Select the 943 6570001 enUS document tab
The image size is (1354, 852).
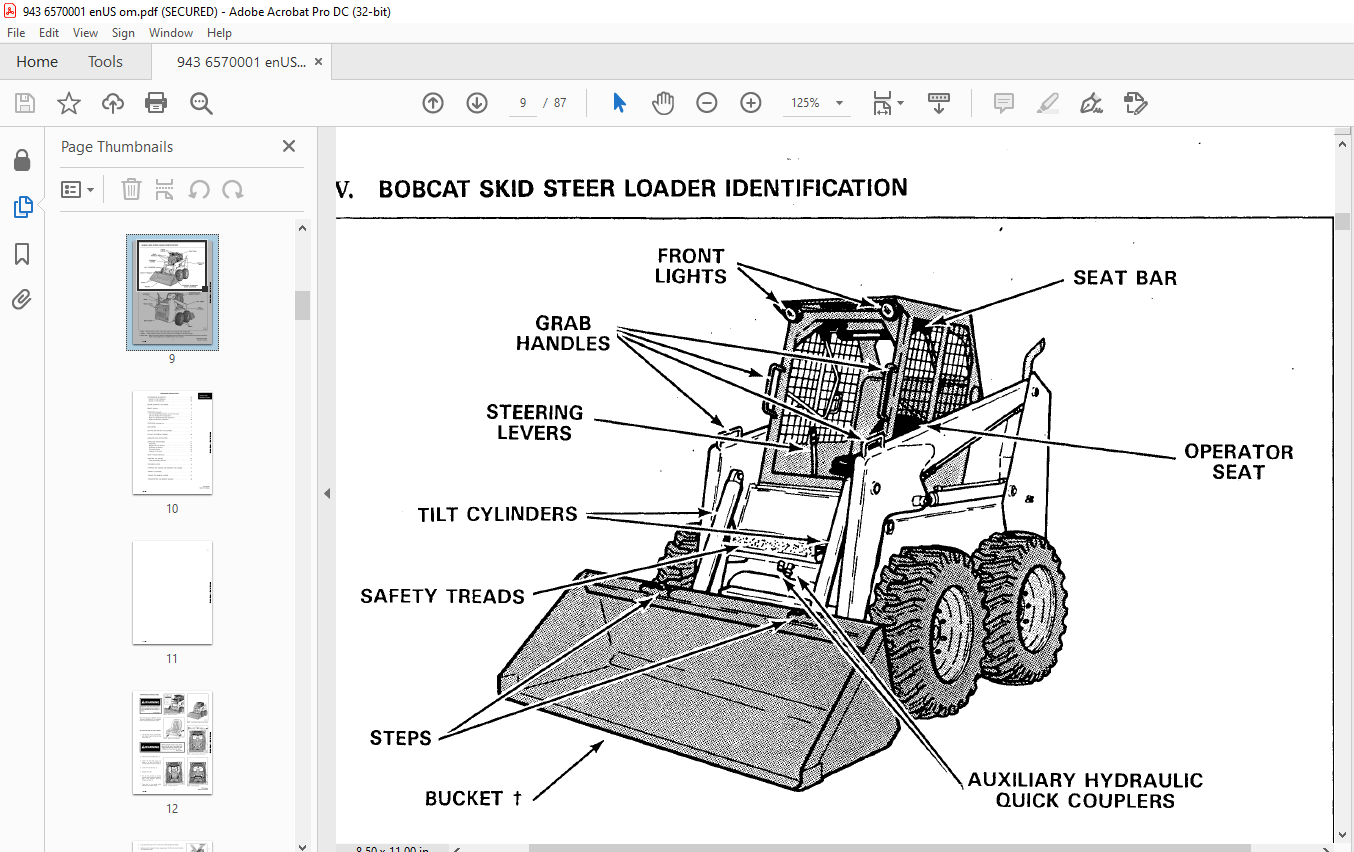coord(240,62)
